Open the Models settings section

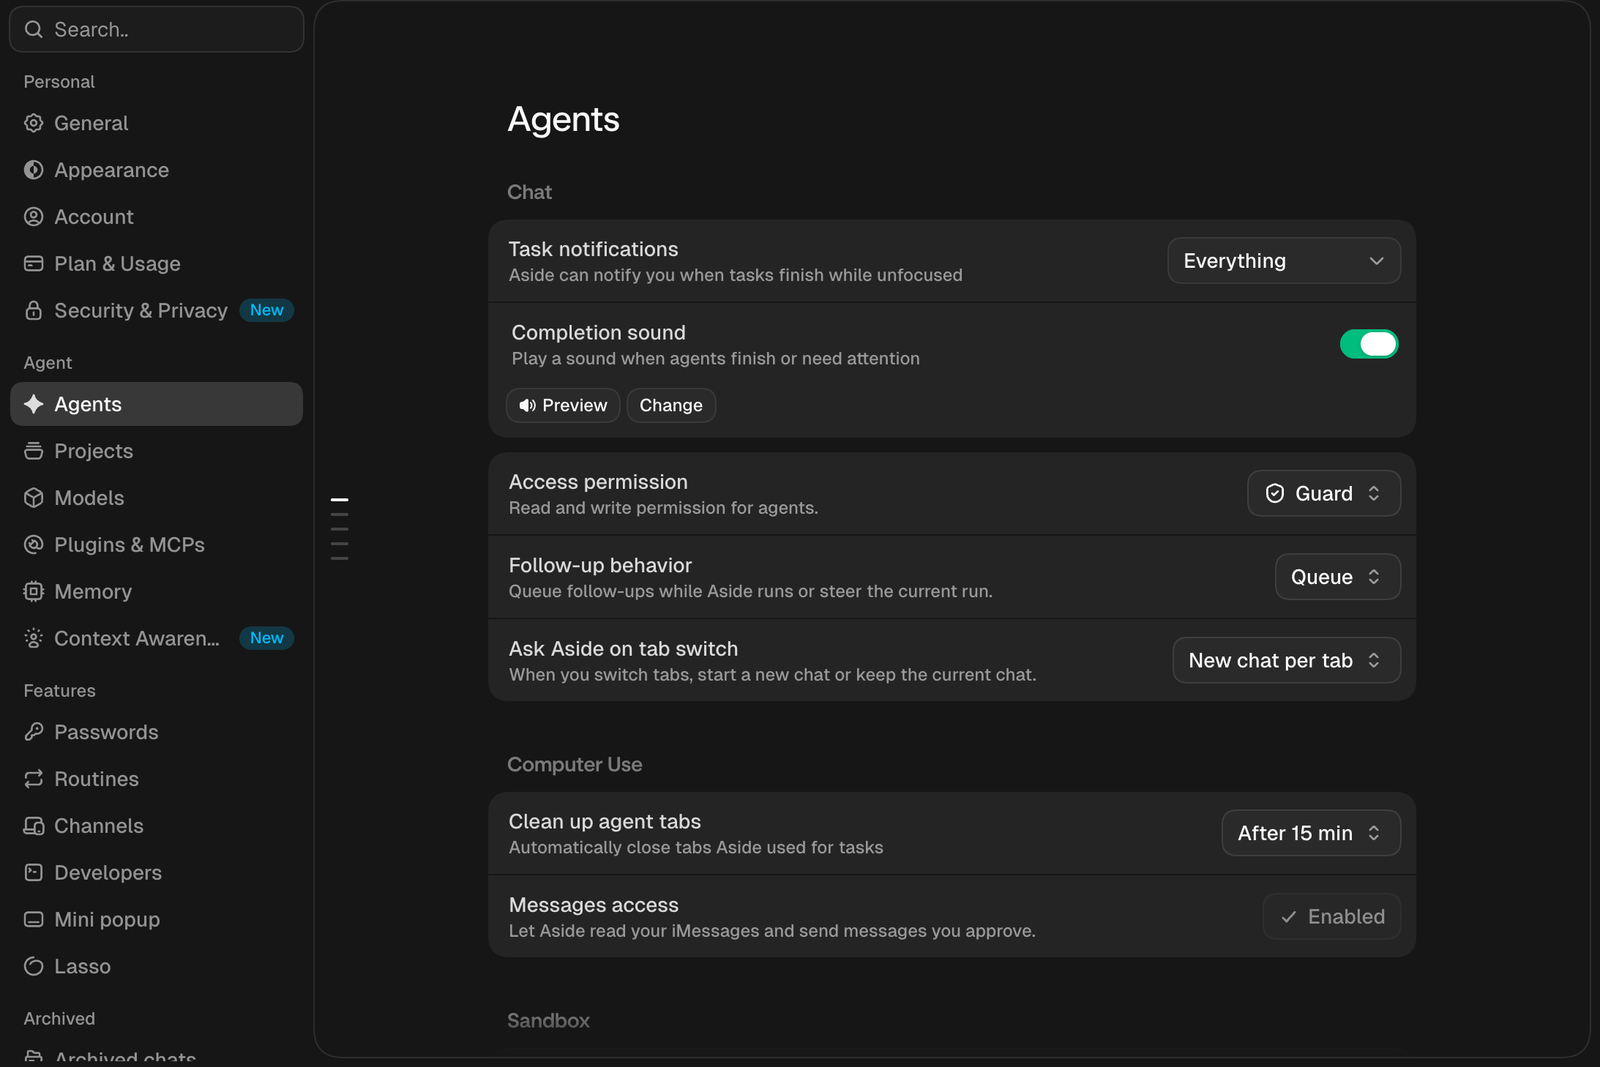click(156, 498)
